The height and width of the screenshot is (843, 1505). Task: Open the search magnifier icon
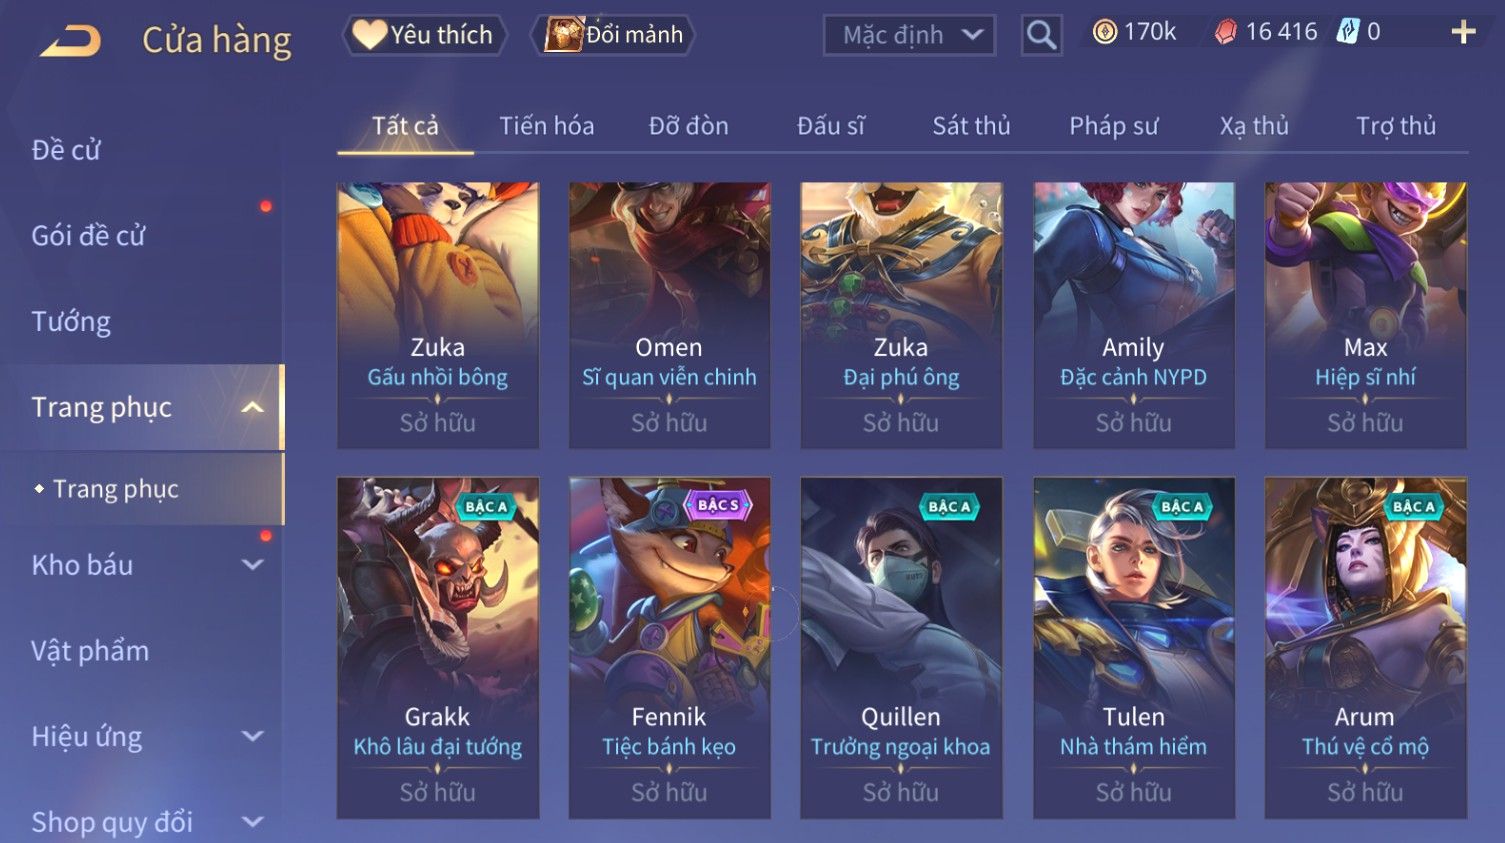pyautogui.click(x=1041, y=36)
